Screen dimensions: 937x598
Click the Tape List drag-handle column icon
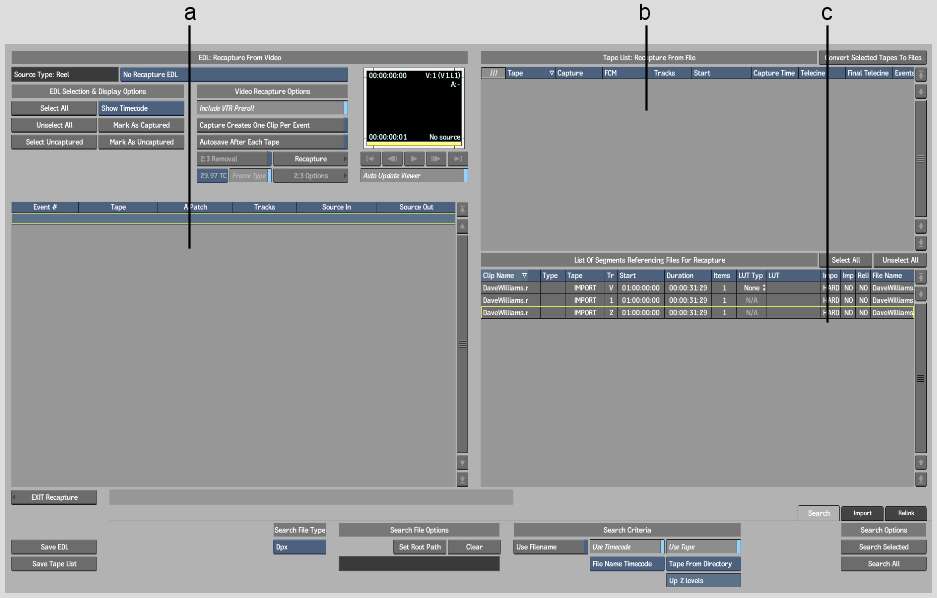pos(493,73)
